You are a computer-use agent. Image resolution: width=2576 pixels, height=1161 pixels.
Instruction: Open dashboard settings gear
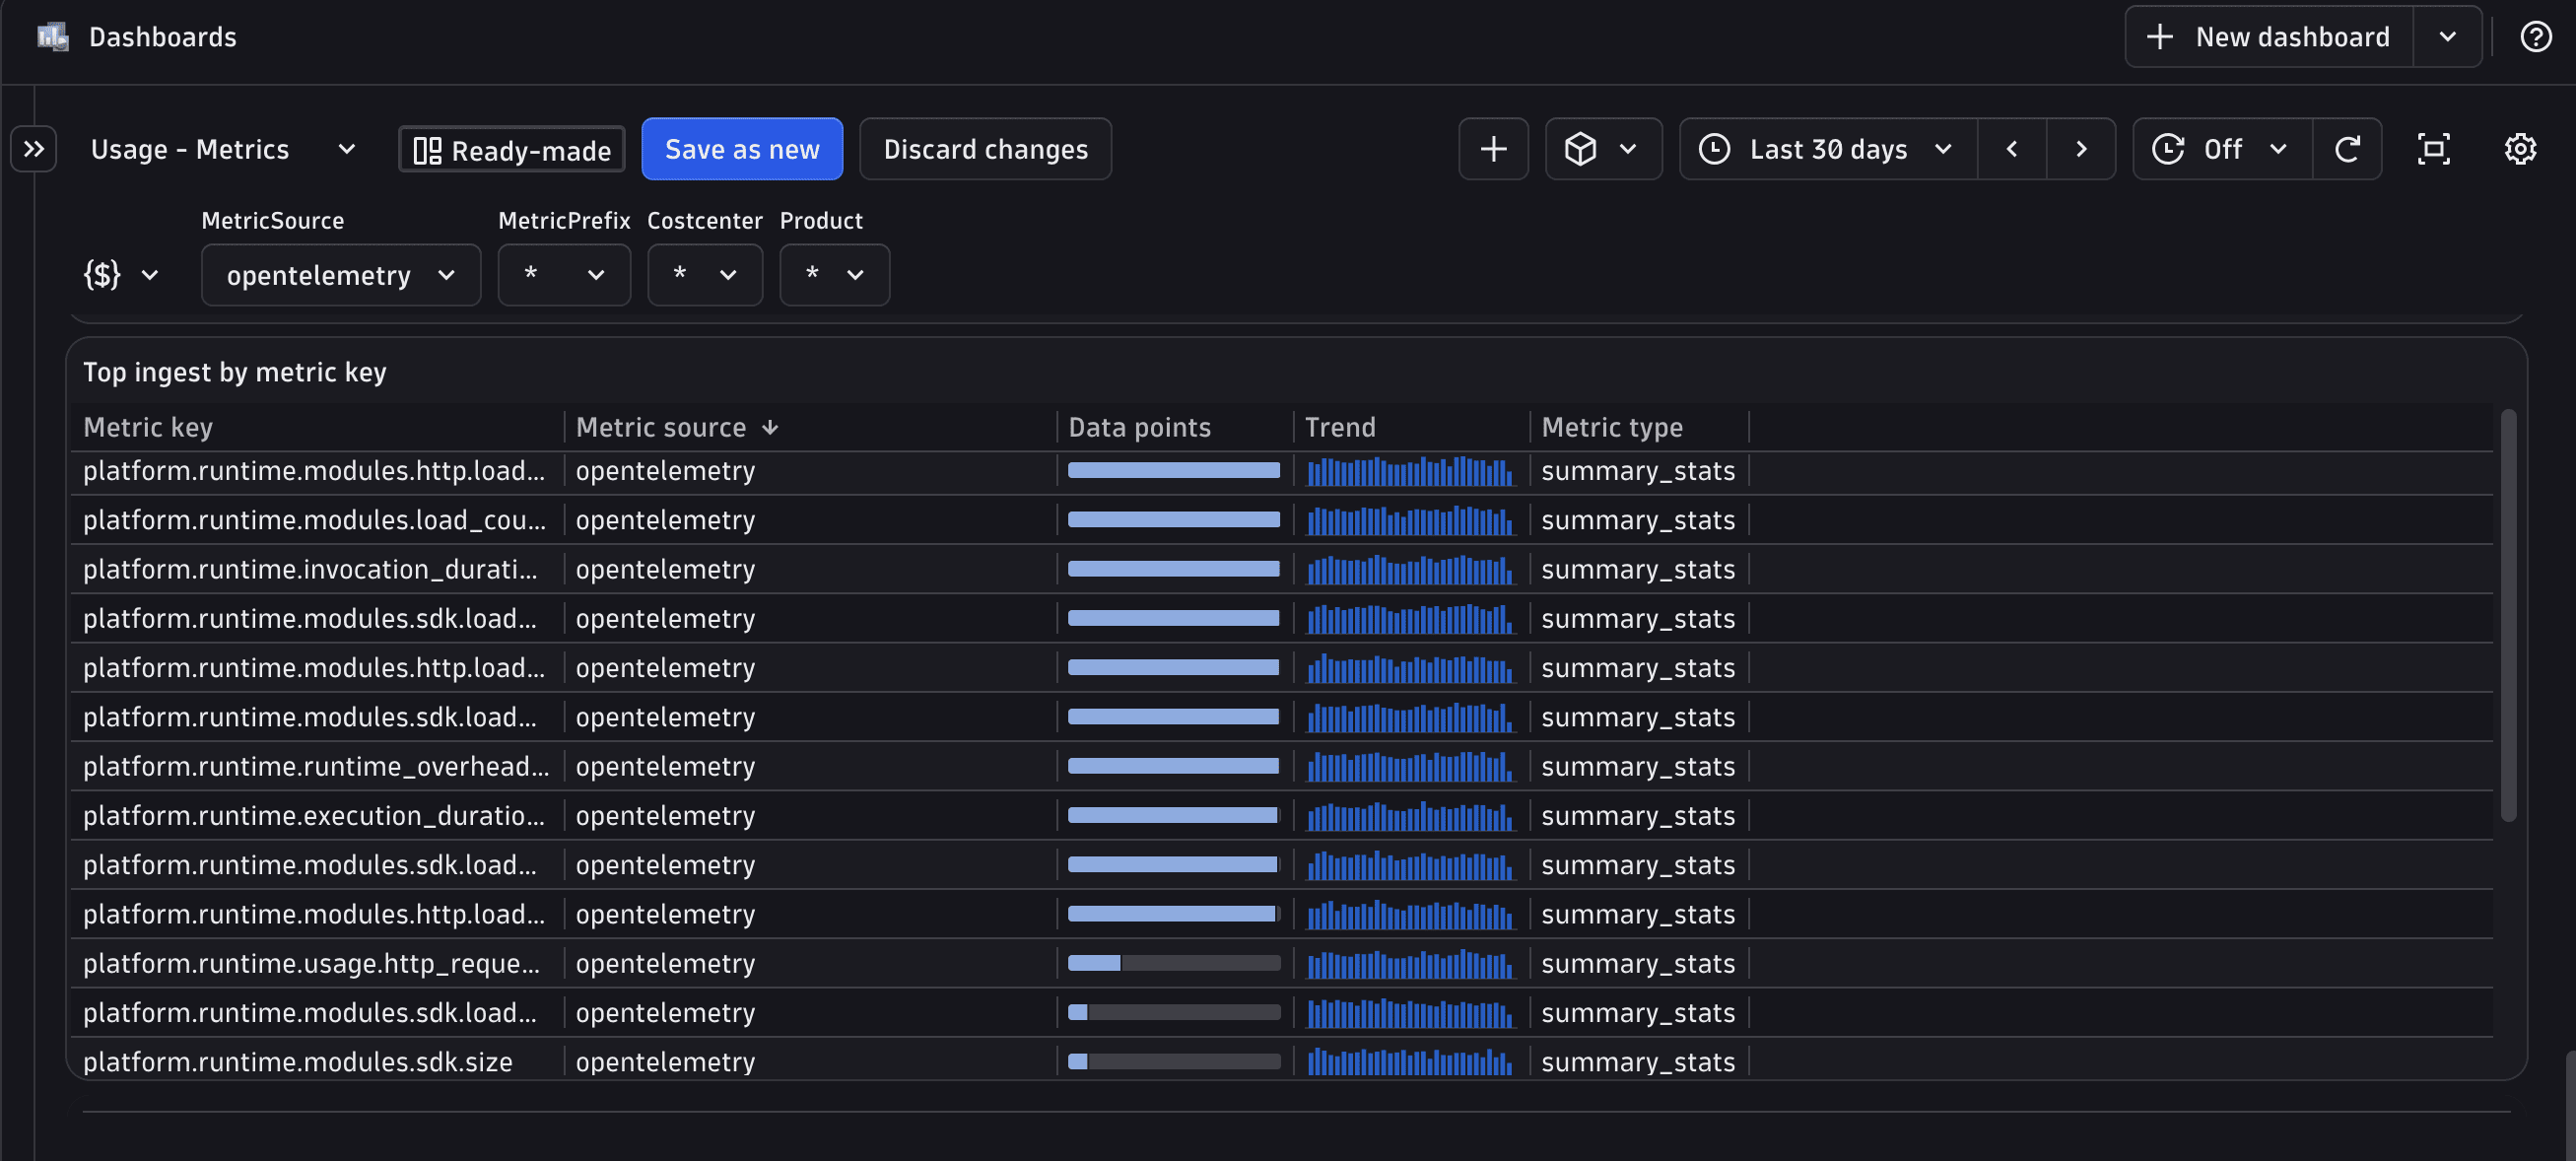2520,149
